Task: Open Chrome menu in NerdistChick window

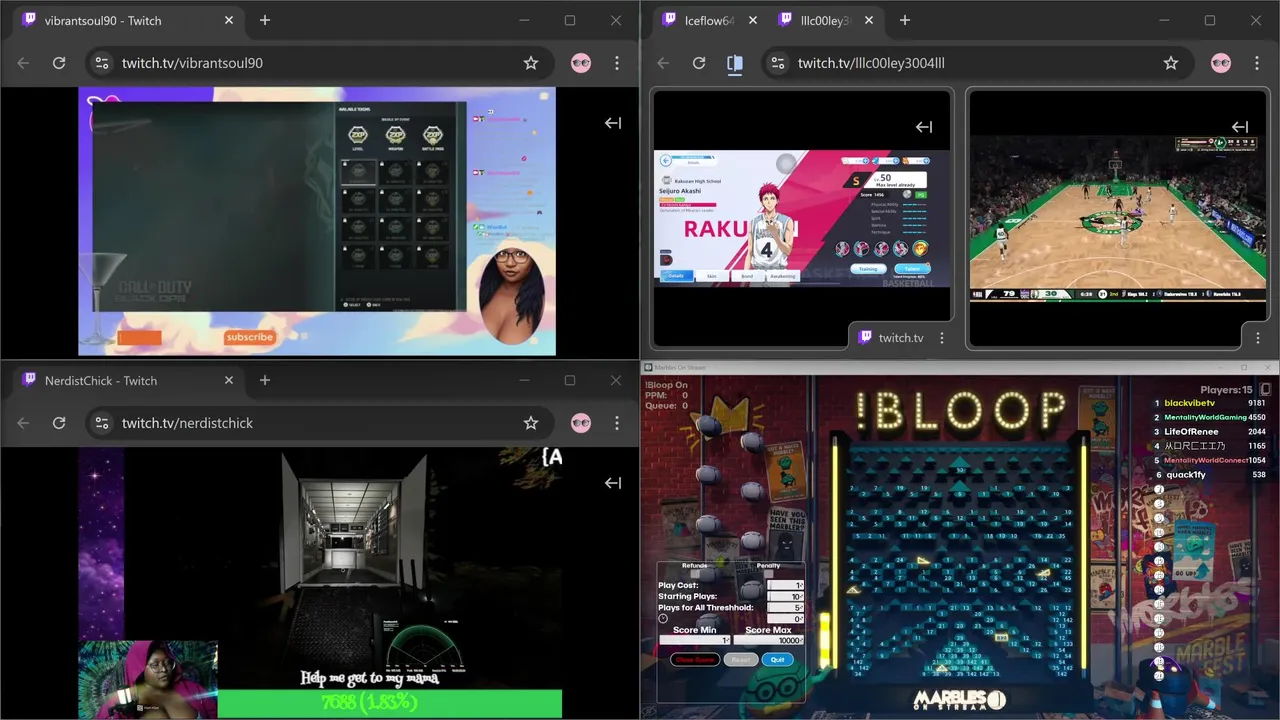Action: (x=617, y=423)
